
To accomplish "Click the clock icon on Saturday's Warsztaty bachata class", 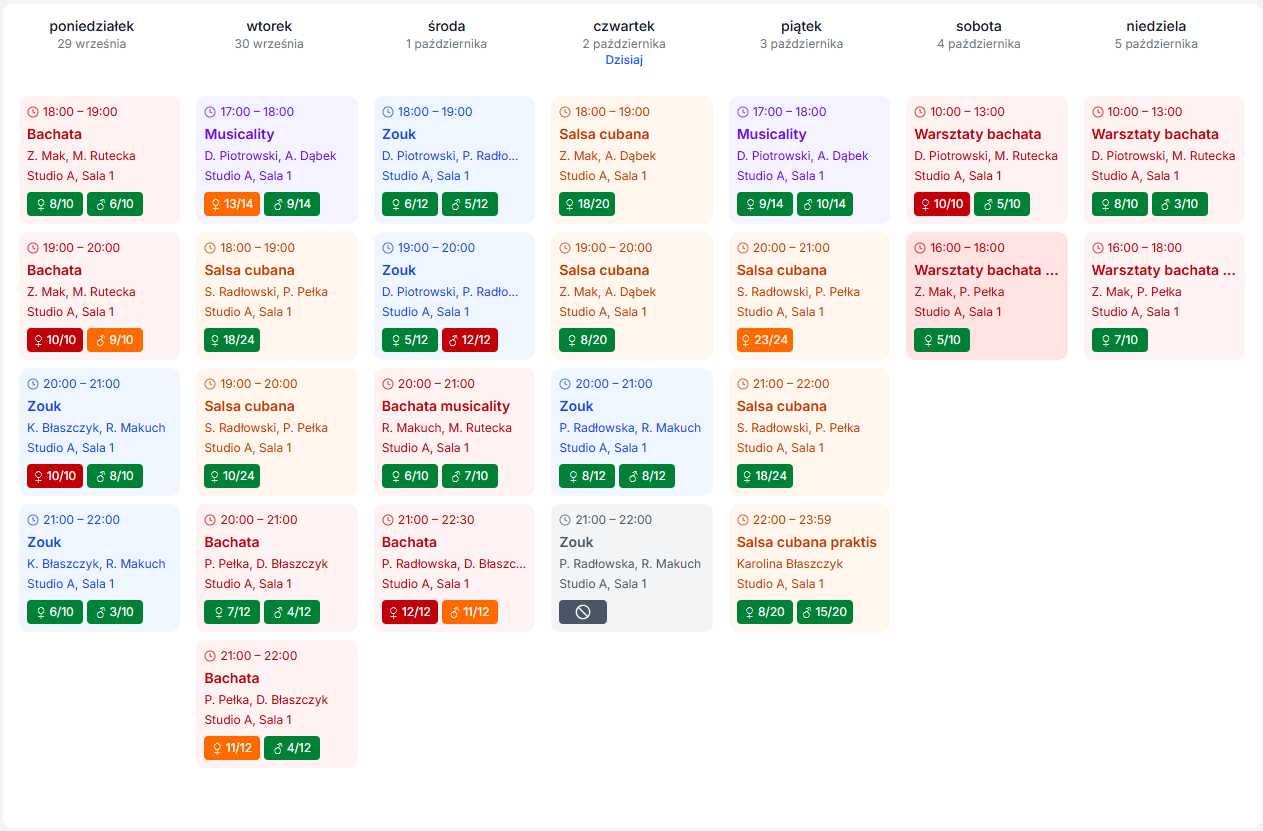I will [918, 111].
